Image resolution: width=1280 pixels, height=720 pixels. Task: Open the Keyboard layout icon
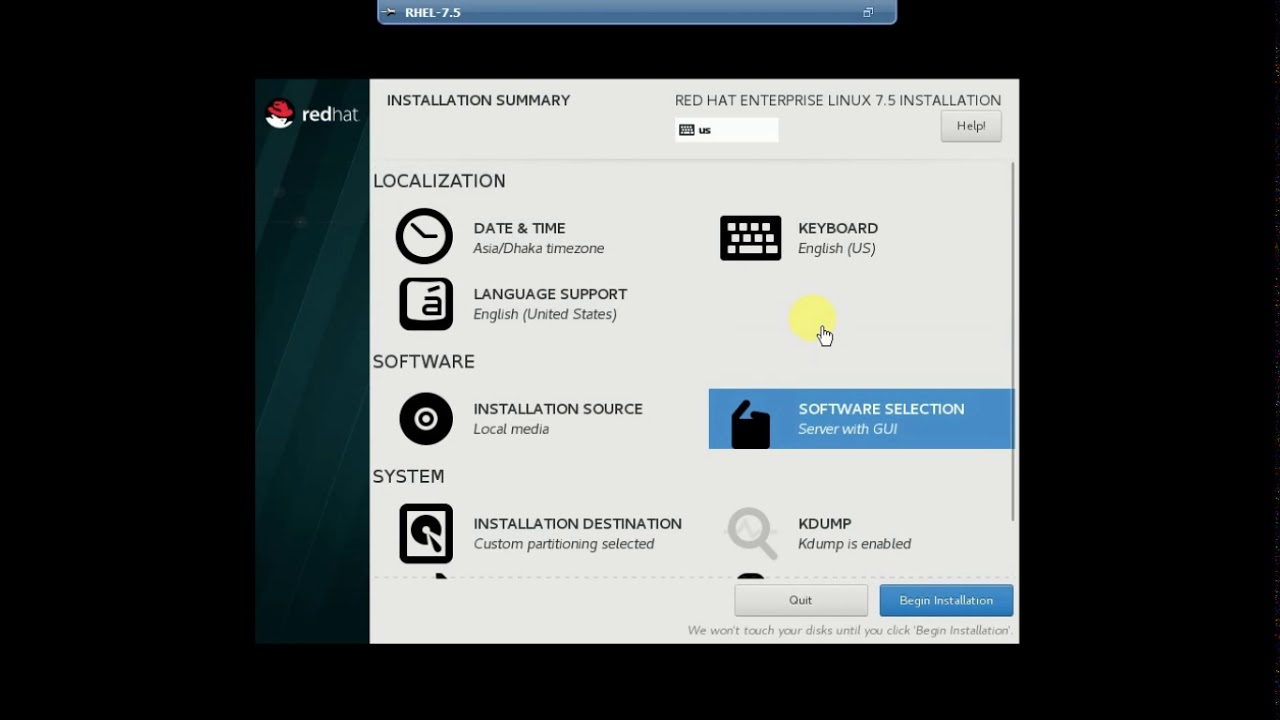tap(750, 238)
